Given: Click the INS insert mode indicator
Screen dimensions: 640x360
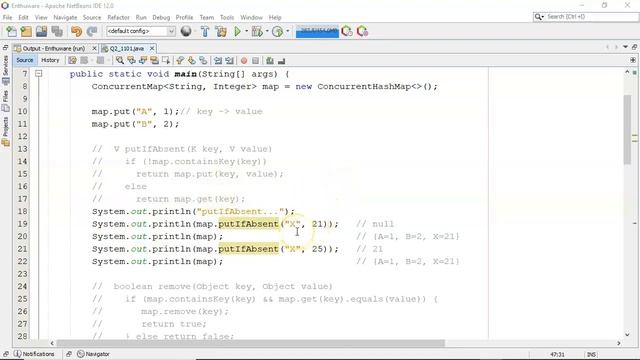Looking at the screenshot, I should 591,354.
